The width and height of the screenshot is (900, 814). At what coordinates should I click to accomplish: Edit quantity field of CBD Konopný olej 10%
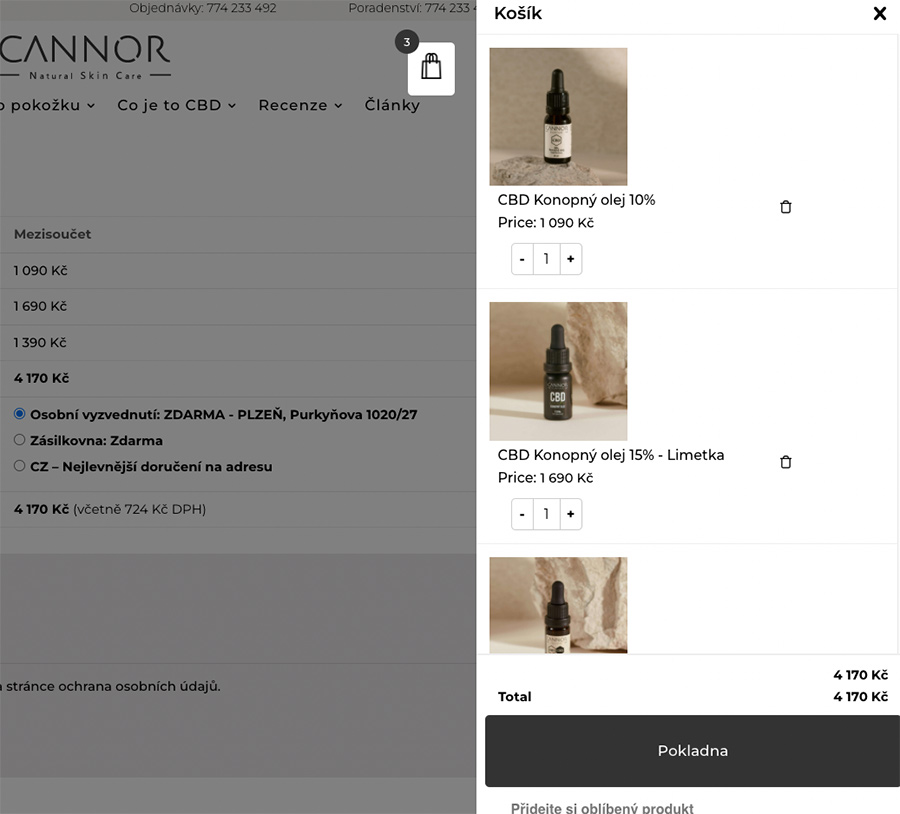(546, 259)
